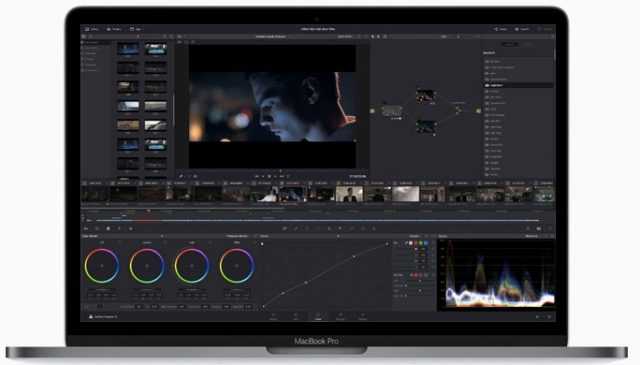Switch to the Media page

click(273, 316)
